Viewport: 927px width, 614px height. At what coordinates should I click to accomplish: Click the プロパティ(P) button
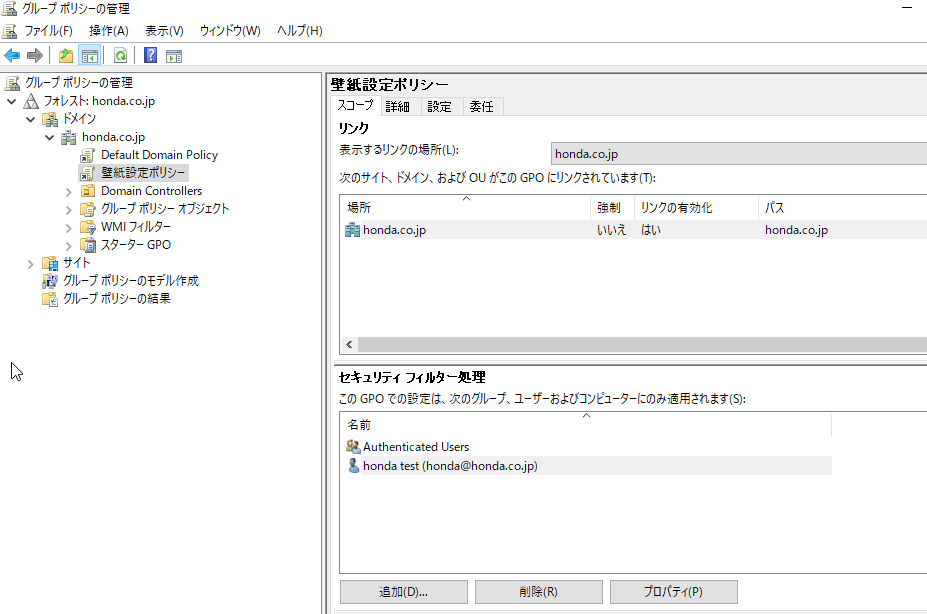(x=673, y=592)
